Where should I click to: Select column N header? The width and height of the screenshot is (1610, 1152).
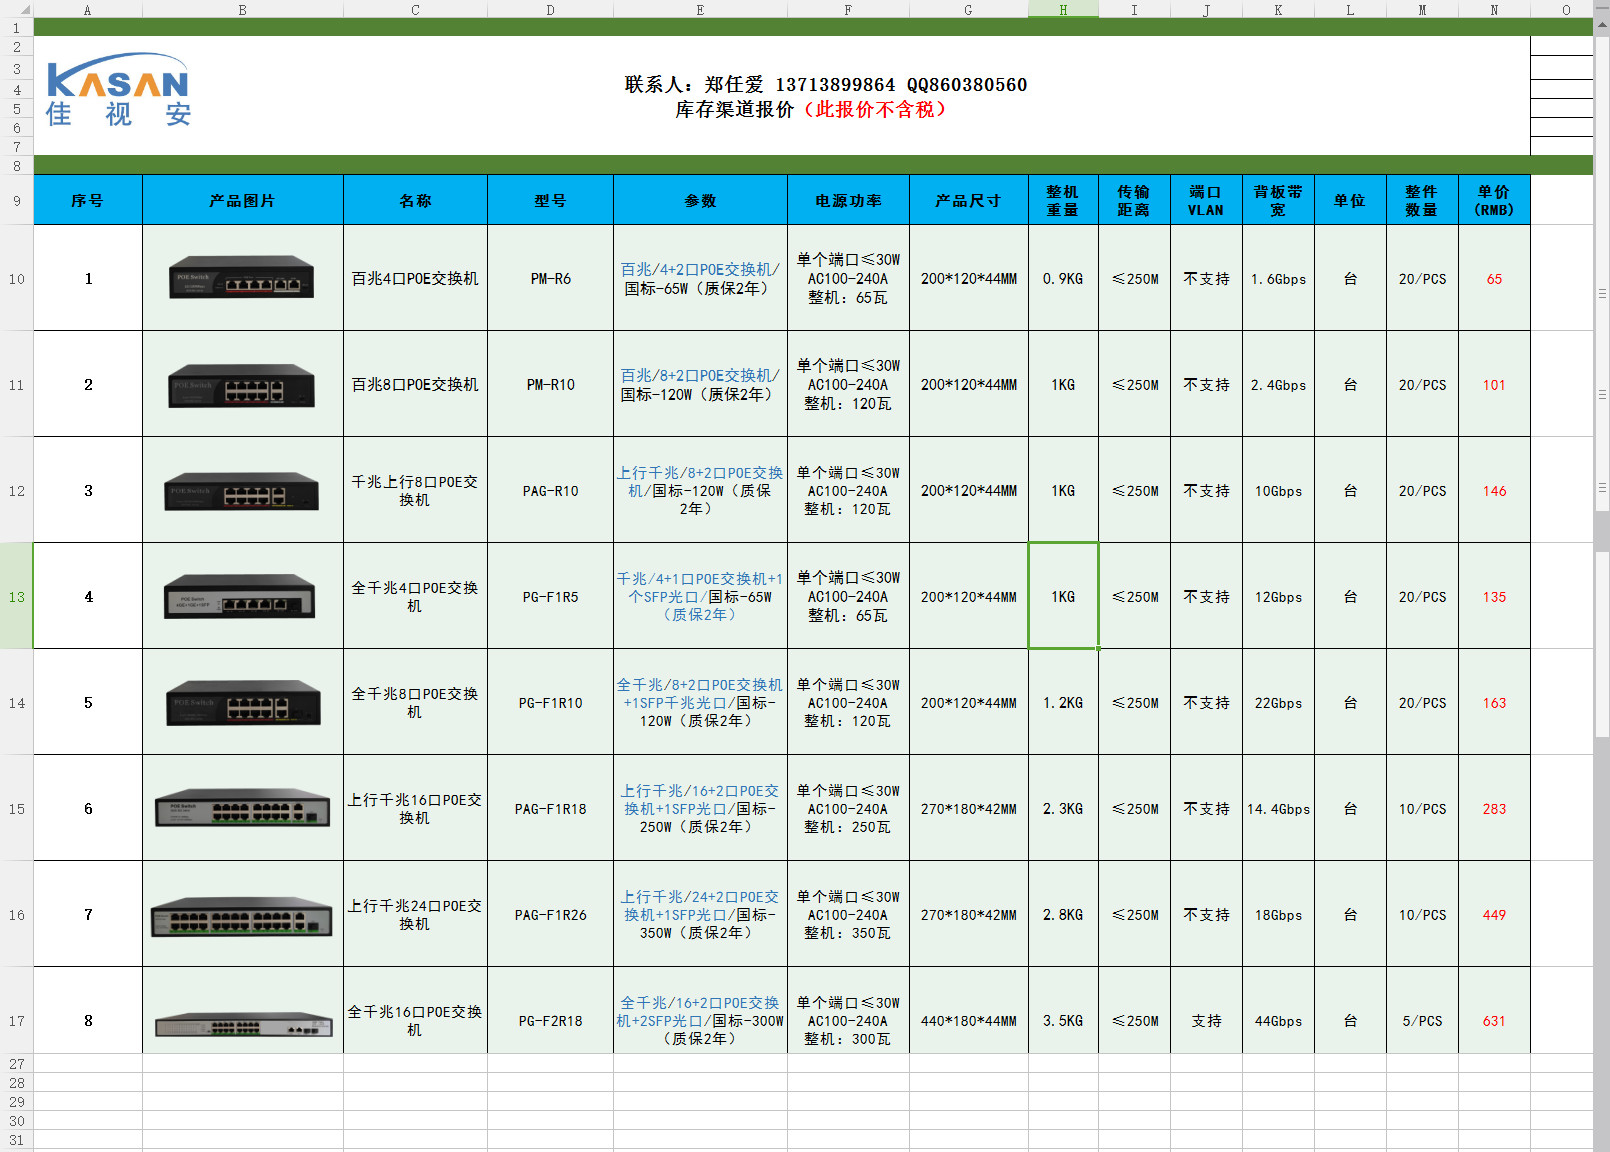(x=1494, y=9)
